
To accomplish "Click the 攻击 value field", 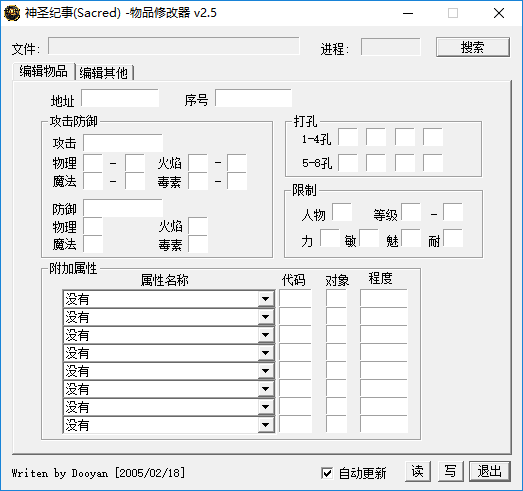I will click(x=123, y=143).
